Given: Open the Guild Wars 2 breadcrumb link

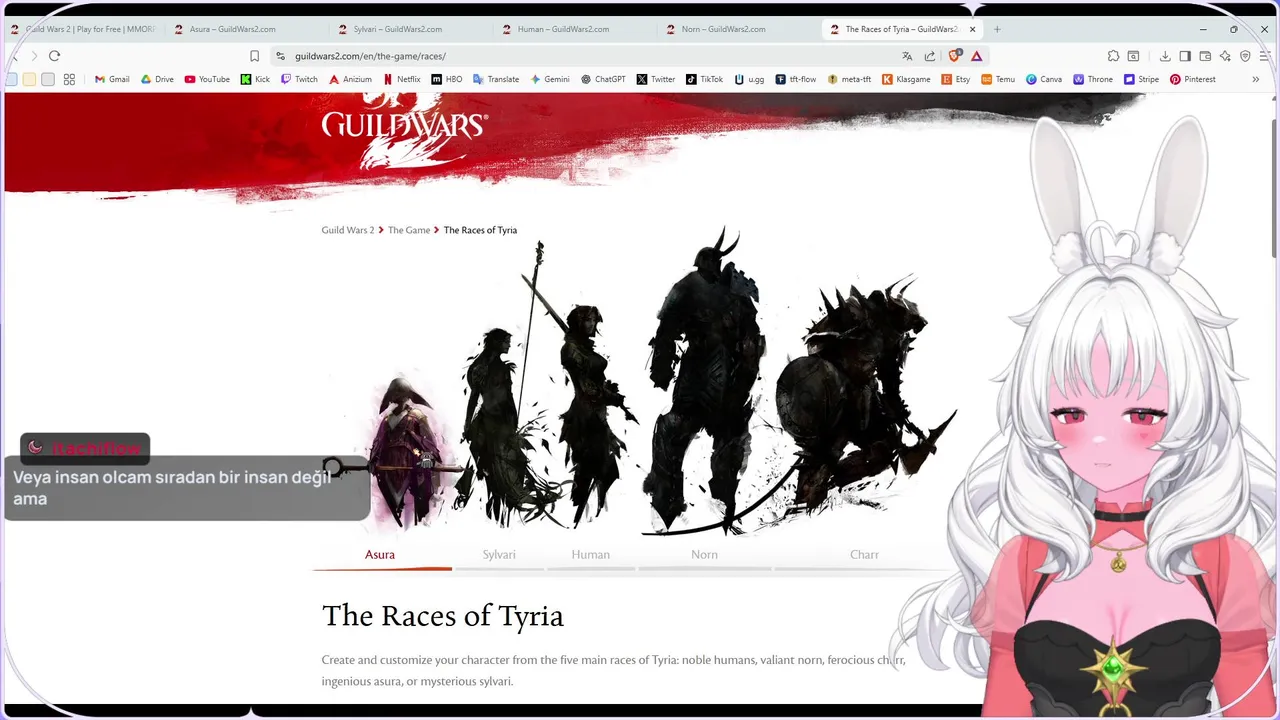Looking at the screenshot, I should click(x=347, y=230).
